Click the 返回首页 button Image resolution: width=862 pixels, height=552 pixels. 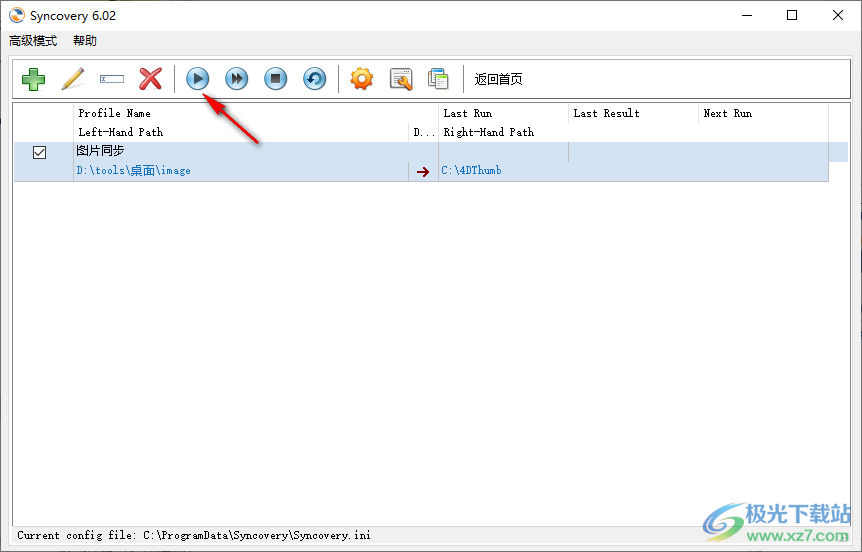tap(498, 79)
